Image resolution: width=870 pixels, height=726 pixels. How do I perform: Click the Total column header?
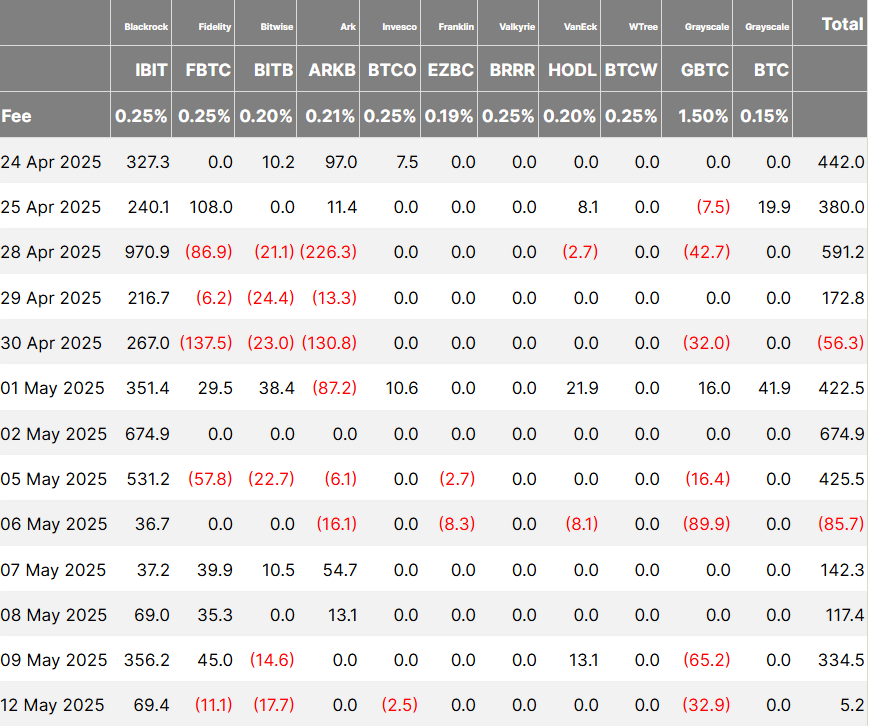pyautogui.click(x=842, y=24)
